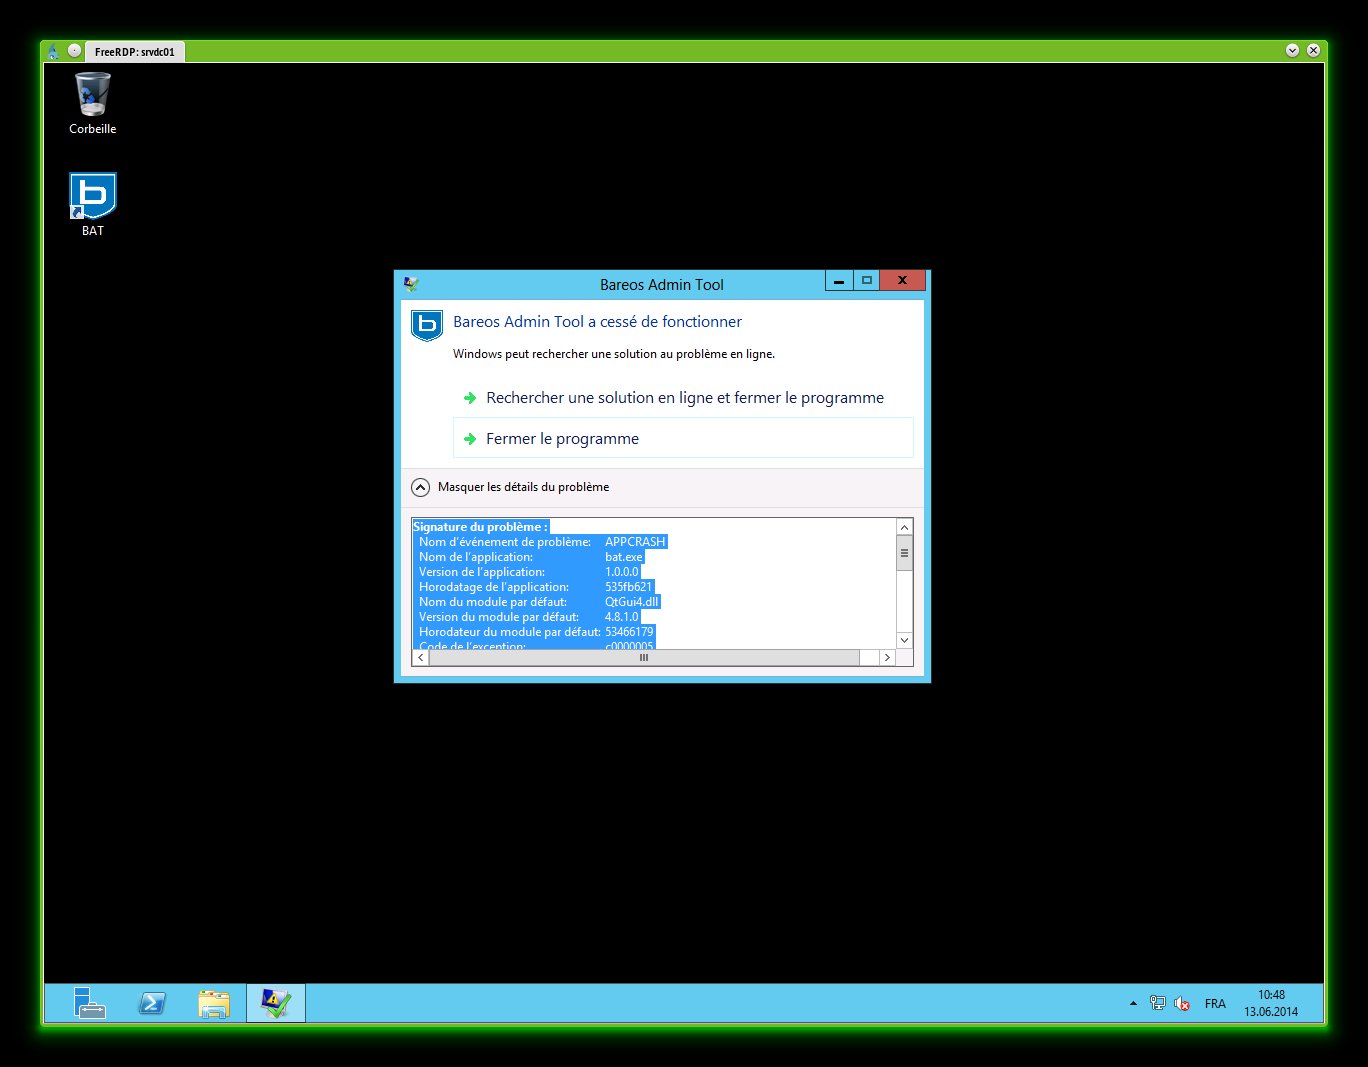The height and width of the screenshot is (1067, 1368).
Task: Launch PowerShell from the taskbar
Action: tap(152, 1003)
